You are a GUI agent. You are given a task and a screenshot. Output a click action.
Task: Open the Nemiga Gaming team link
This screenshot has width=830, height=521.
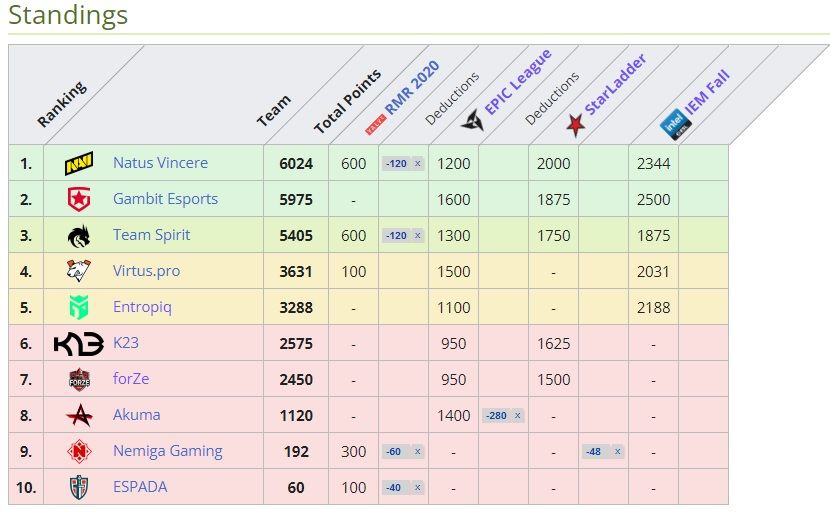168,451
